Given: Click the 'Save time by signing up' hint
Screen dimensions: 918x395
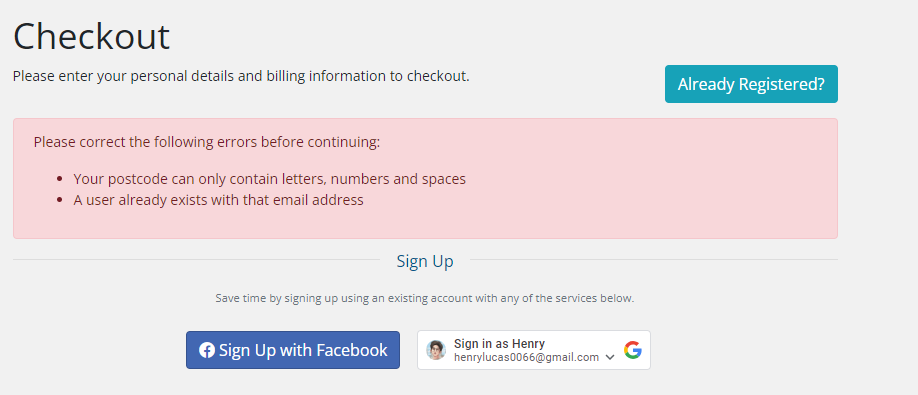Looking at the screenshot, I should (424, 298).
